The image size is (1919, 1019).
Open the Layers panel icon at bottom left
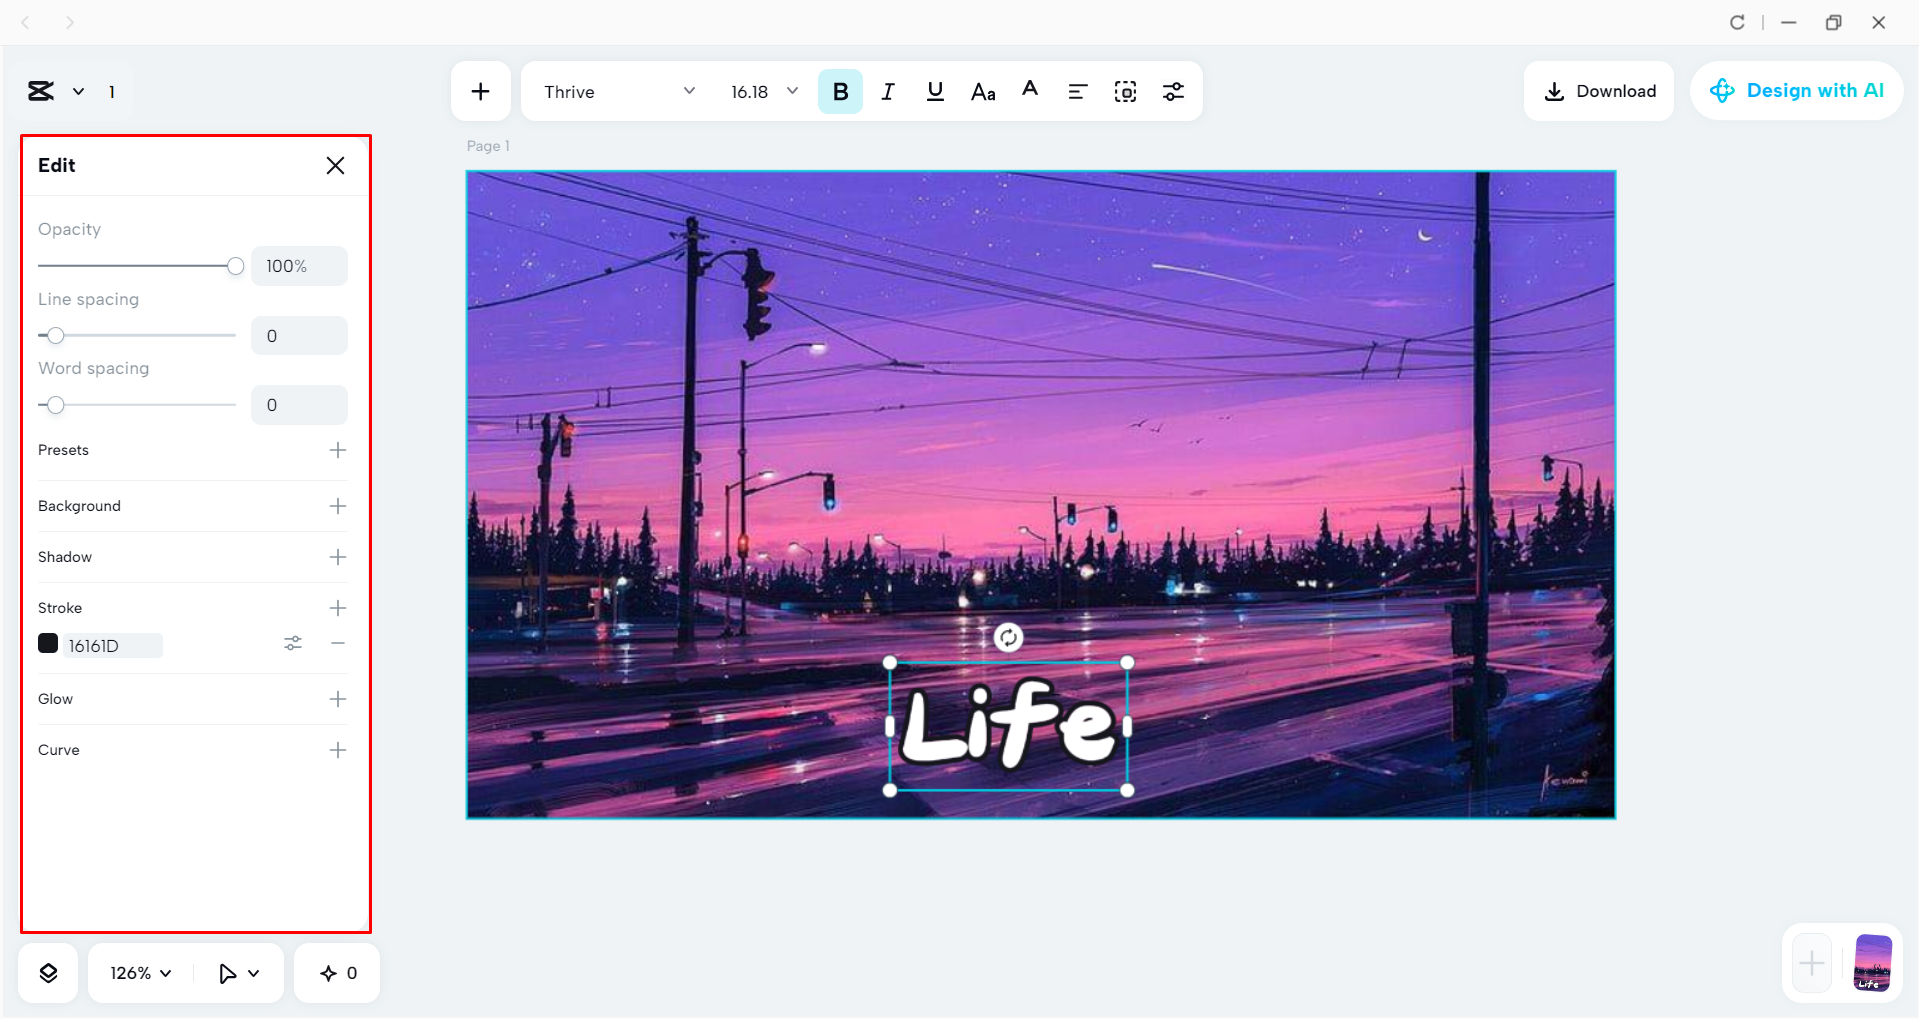point(47,971)
